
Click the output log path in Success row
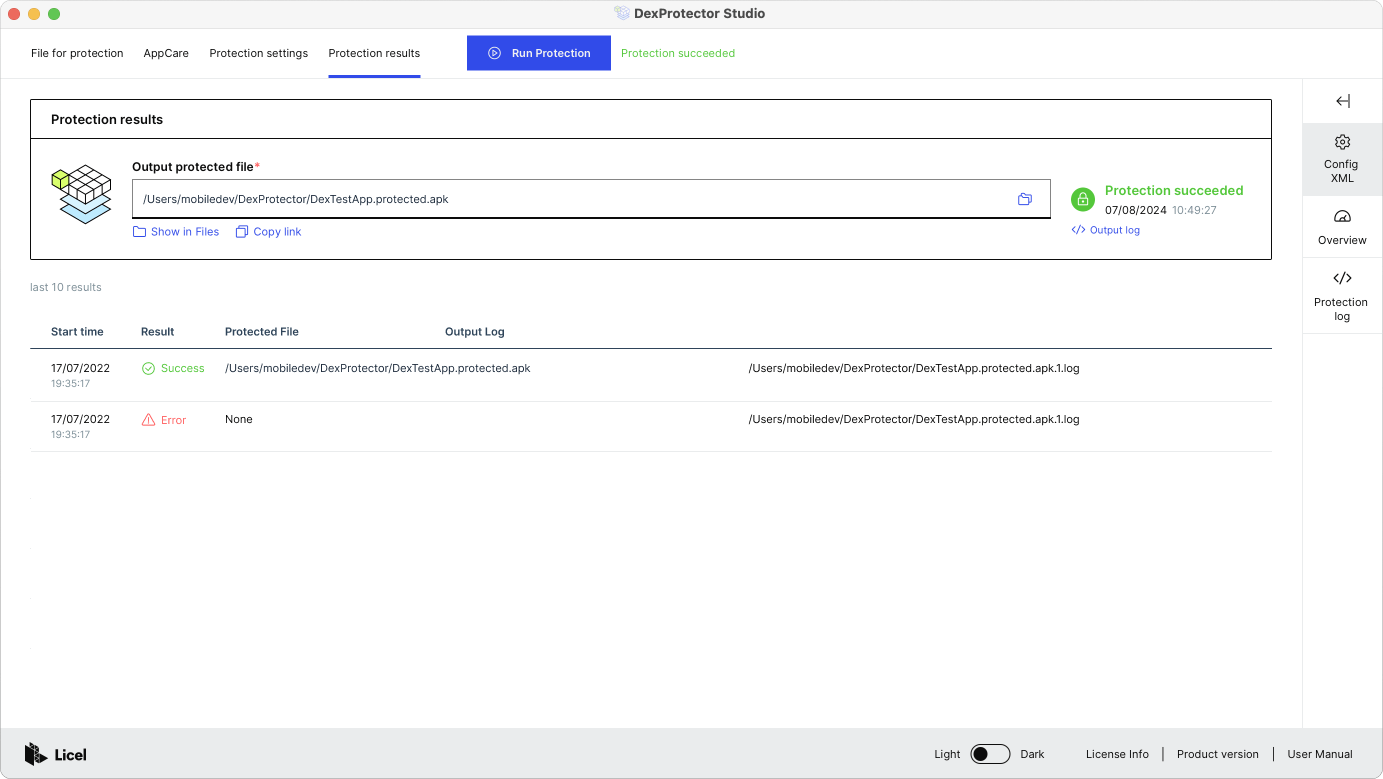(x=914, y=368)
